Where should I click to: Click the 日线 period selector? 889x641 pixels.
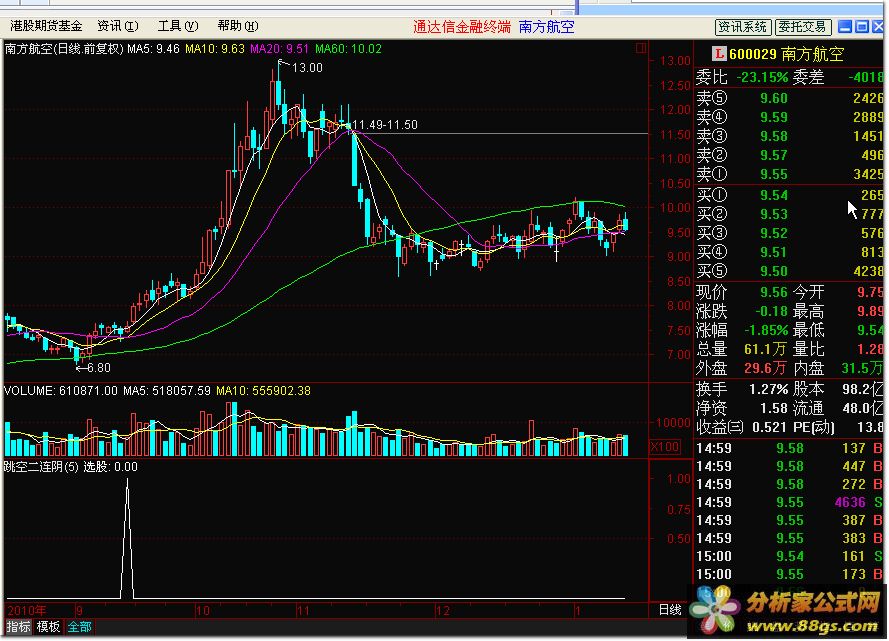pos(670,610)
